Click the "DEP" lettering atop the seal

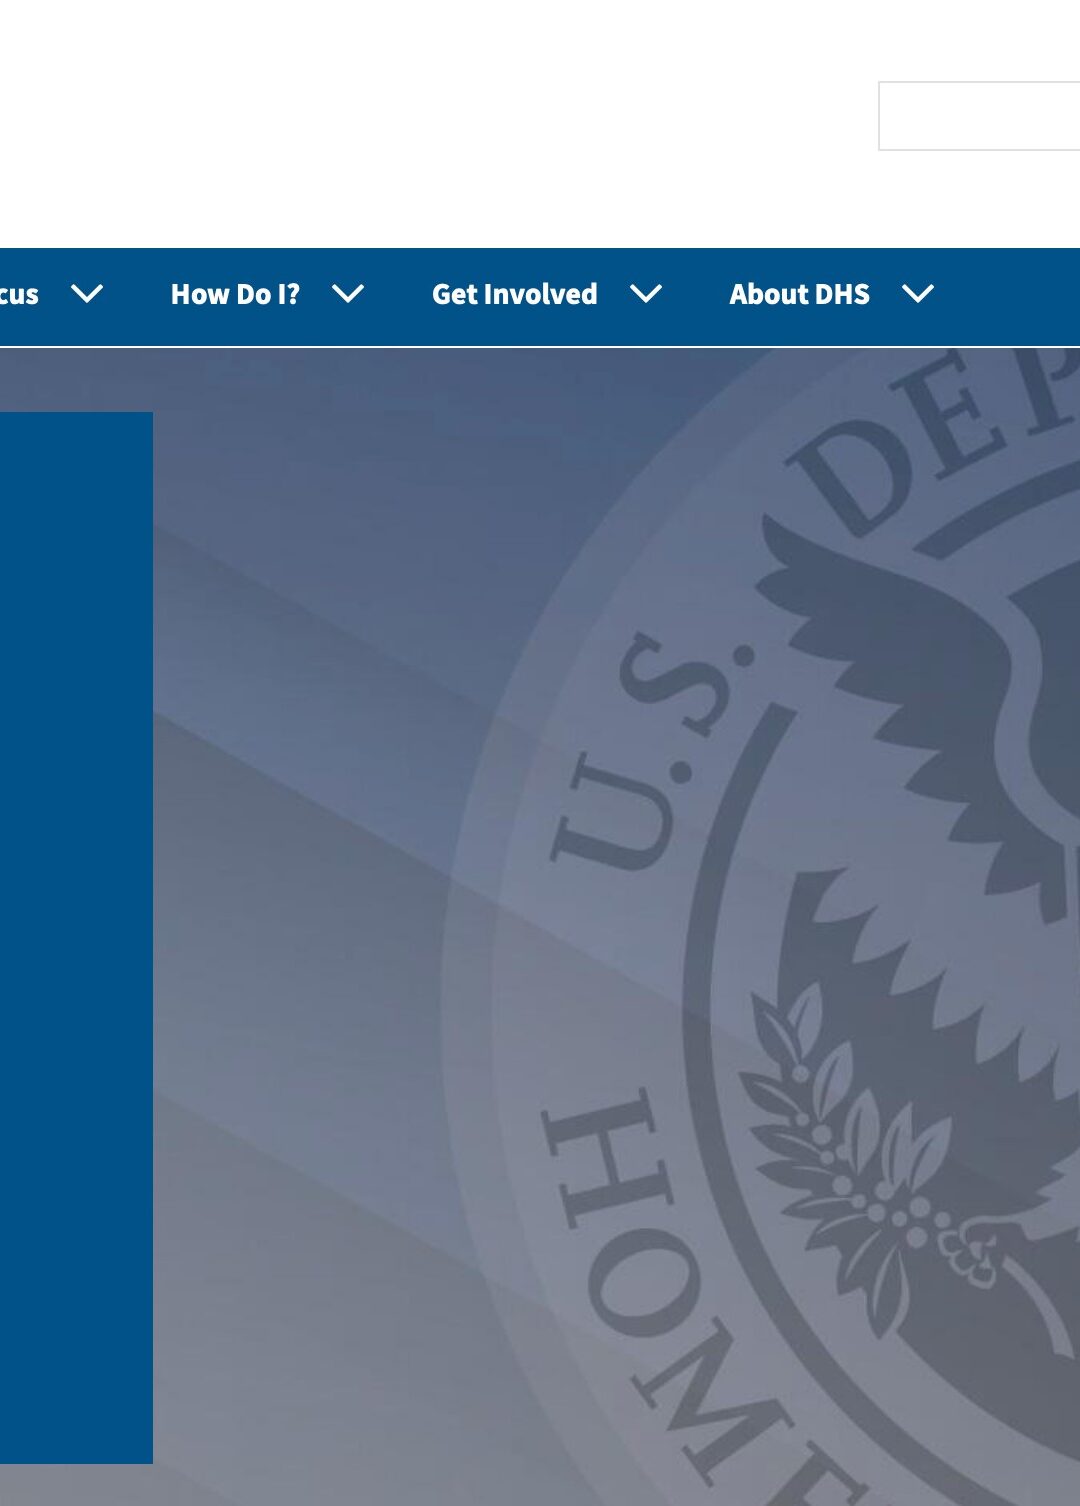click(x=930, y=440)
